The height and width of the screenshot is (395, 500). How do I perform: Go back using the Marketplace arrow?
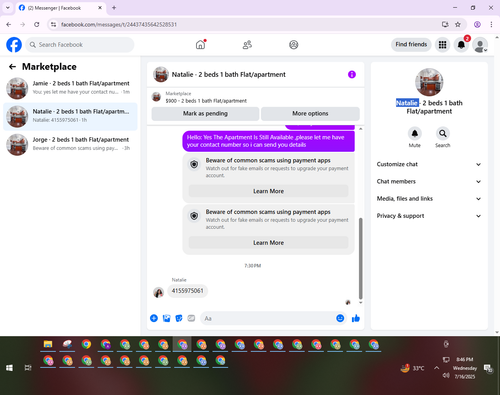click(x=12, y=67)
